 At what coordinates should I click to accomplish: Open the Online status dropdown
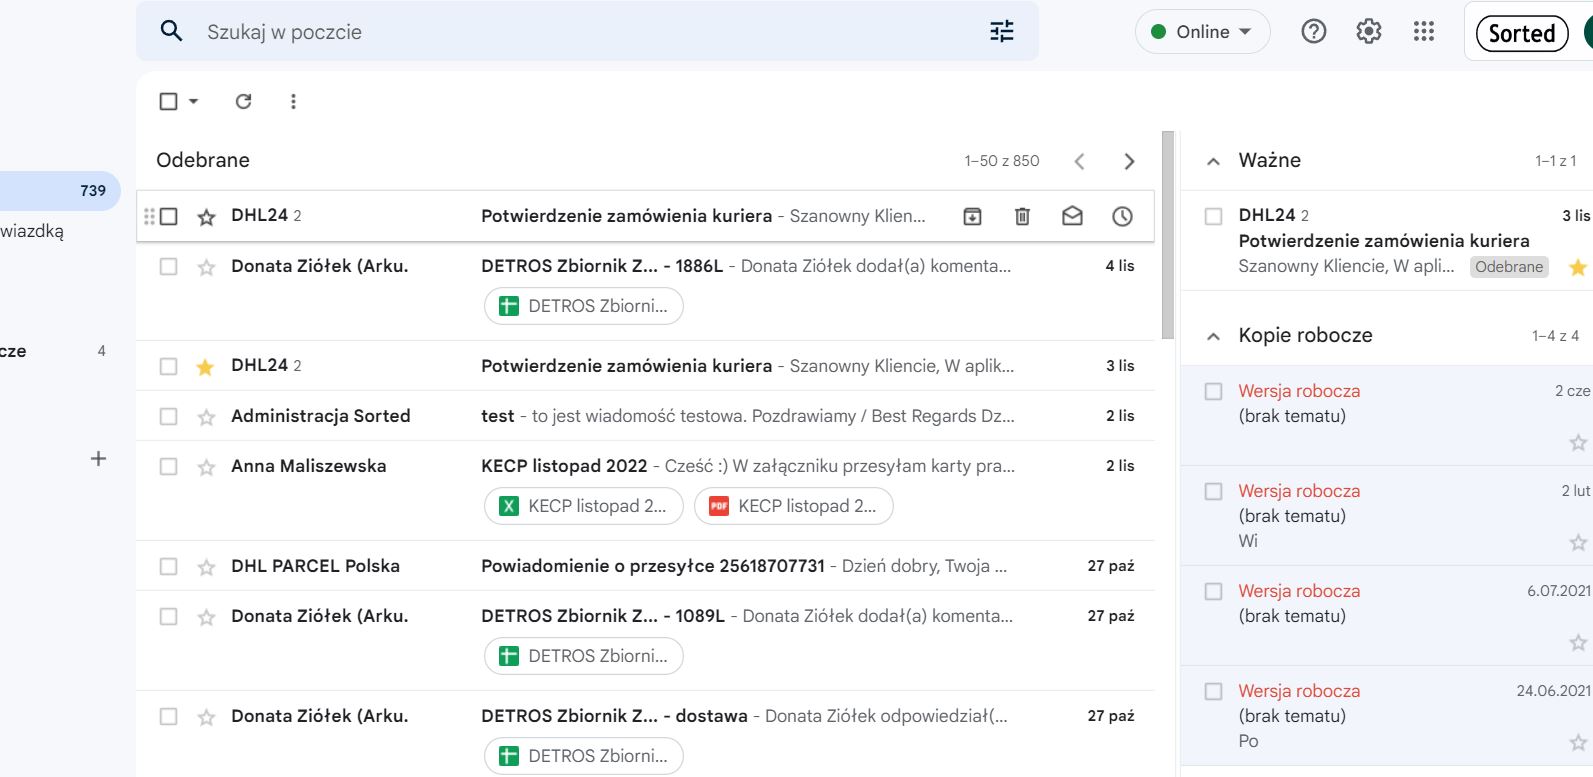pos(1202,32)
